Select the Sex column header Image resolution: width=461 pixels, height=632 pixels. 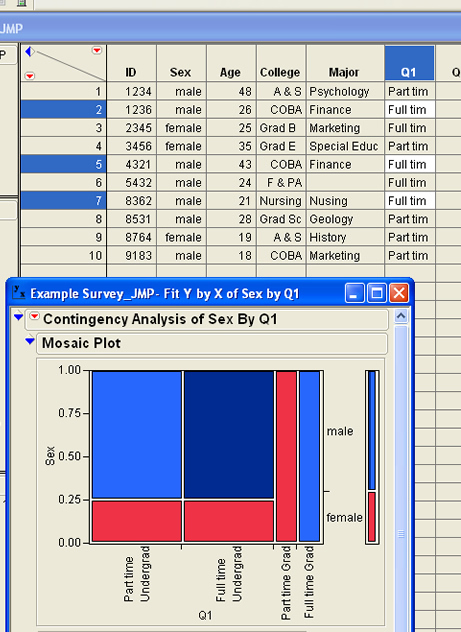pyautogui.click(x=181, y=63)
